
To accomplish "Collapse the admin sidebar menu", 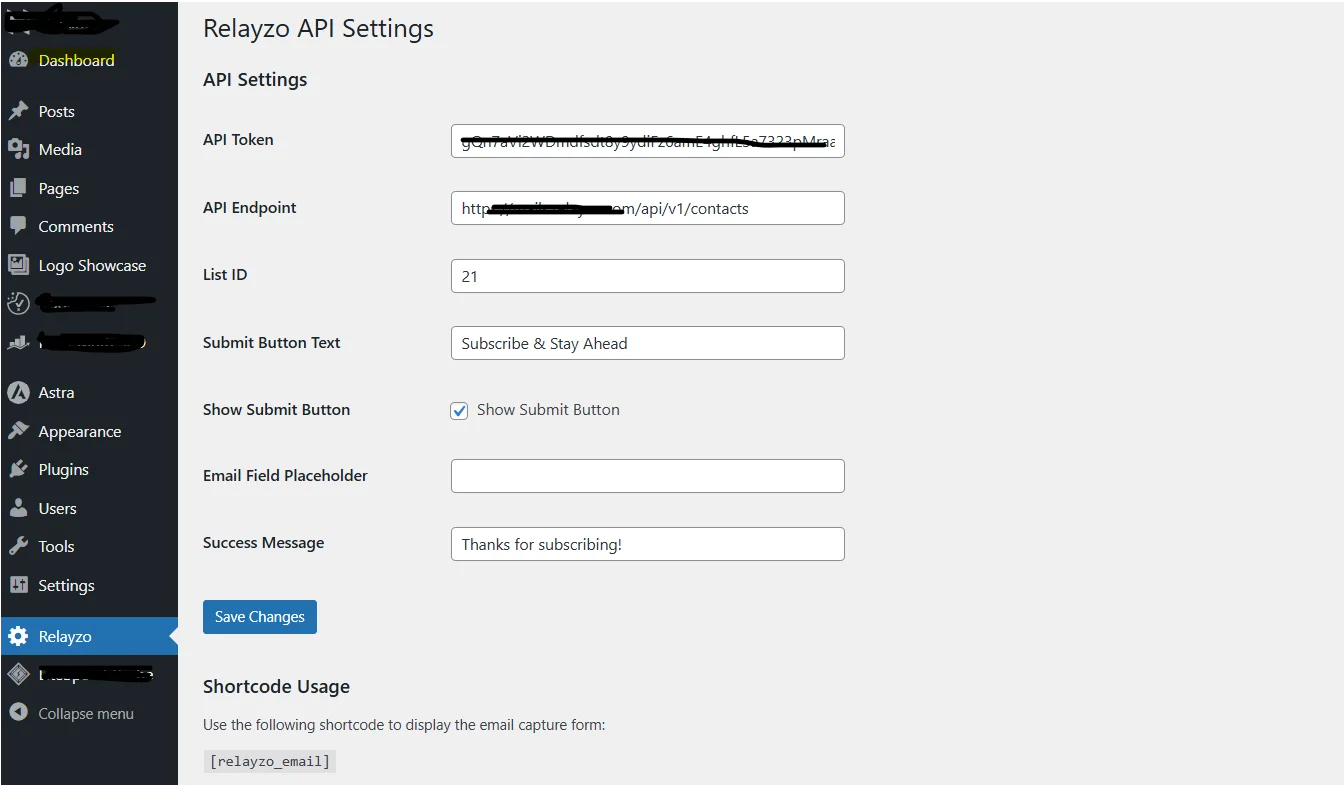I will pyautogui.click(x=85, y=713).
